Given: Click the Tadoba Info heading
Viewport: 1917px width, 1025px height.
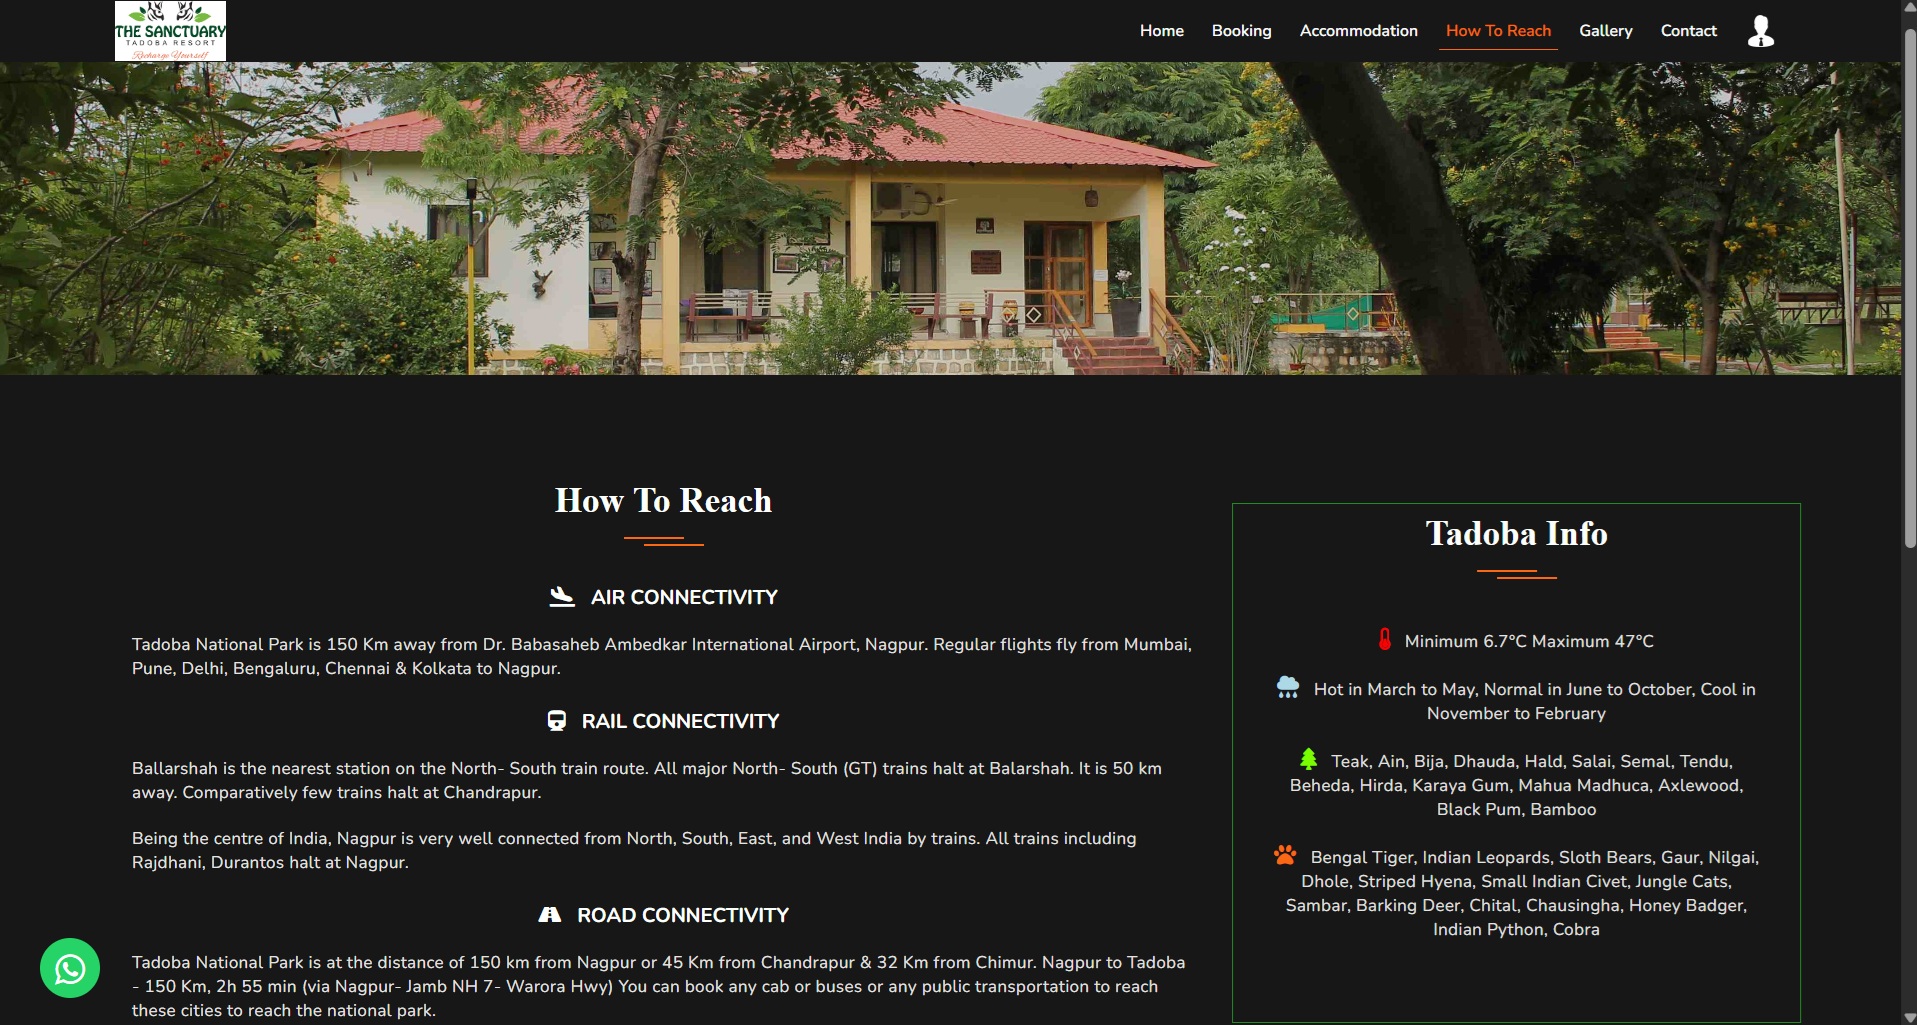Looking at the screenshot, I should pyautogui.click(x=1516, y=534).
